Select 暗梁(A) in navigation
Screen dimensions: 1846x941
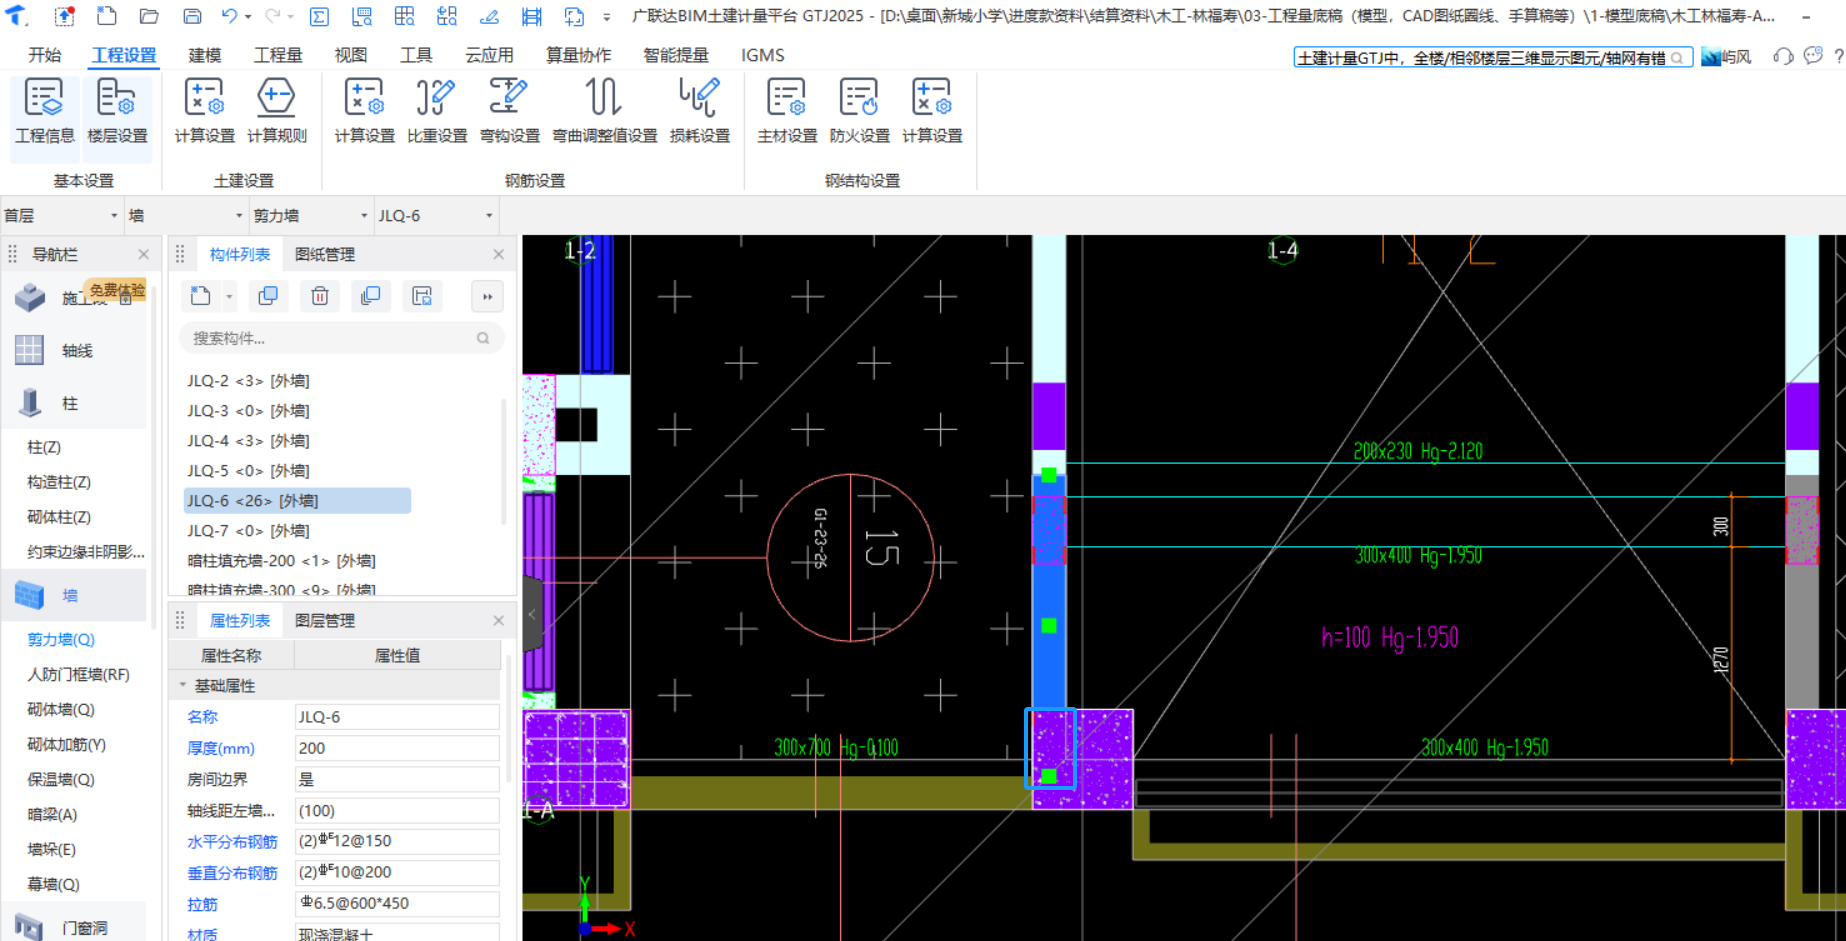click(x=52, y=814)
